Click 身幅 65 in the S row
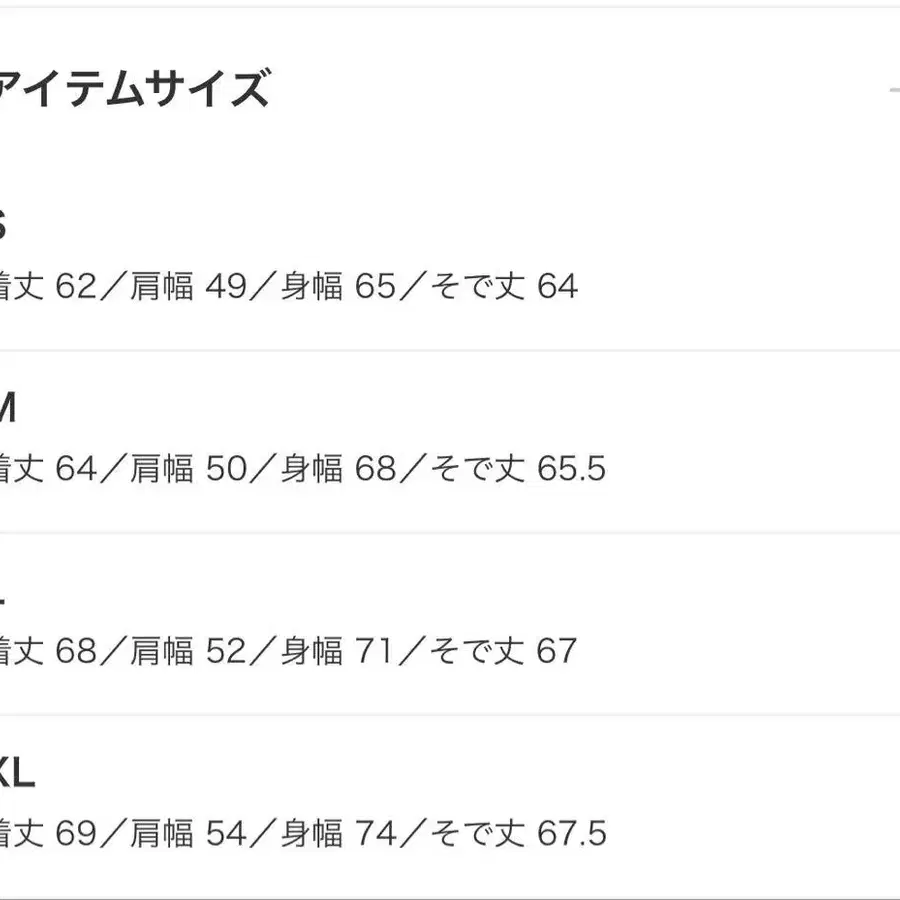This screenshot has height=900, width=900. (338, 287)
